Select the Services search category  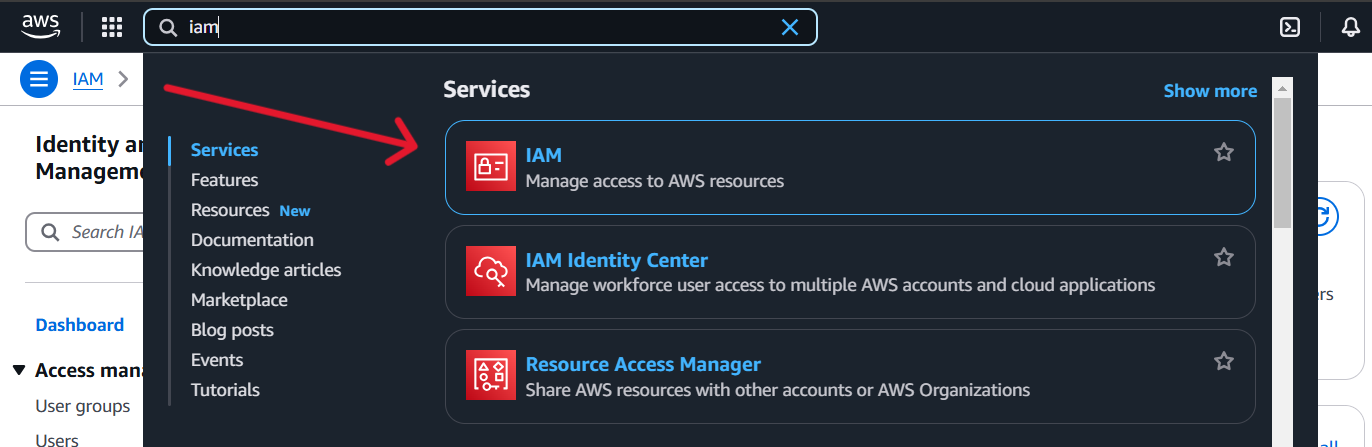coord(225,150)
